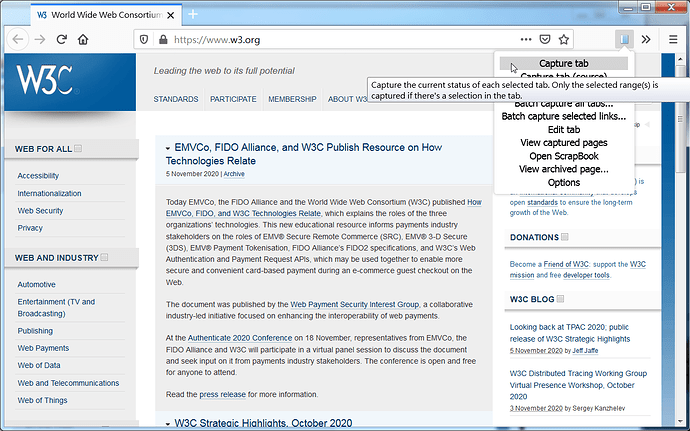Open the Friend of W3C link
Image resolution: width=690 pixels, height=431 pixels.
click(x=566, y=264)
